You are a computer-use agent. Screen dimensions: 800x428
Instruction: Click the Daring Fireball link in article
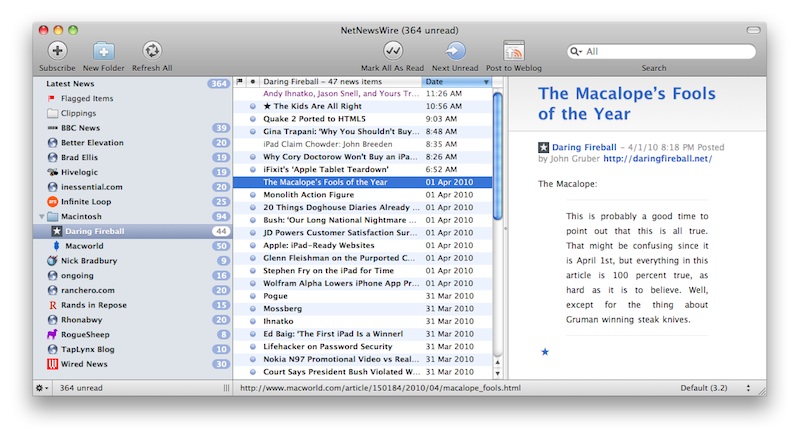tap(584, 147)
